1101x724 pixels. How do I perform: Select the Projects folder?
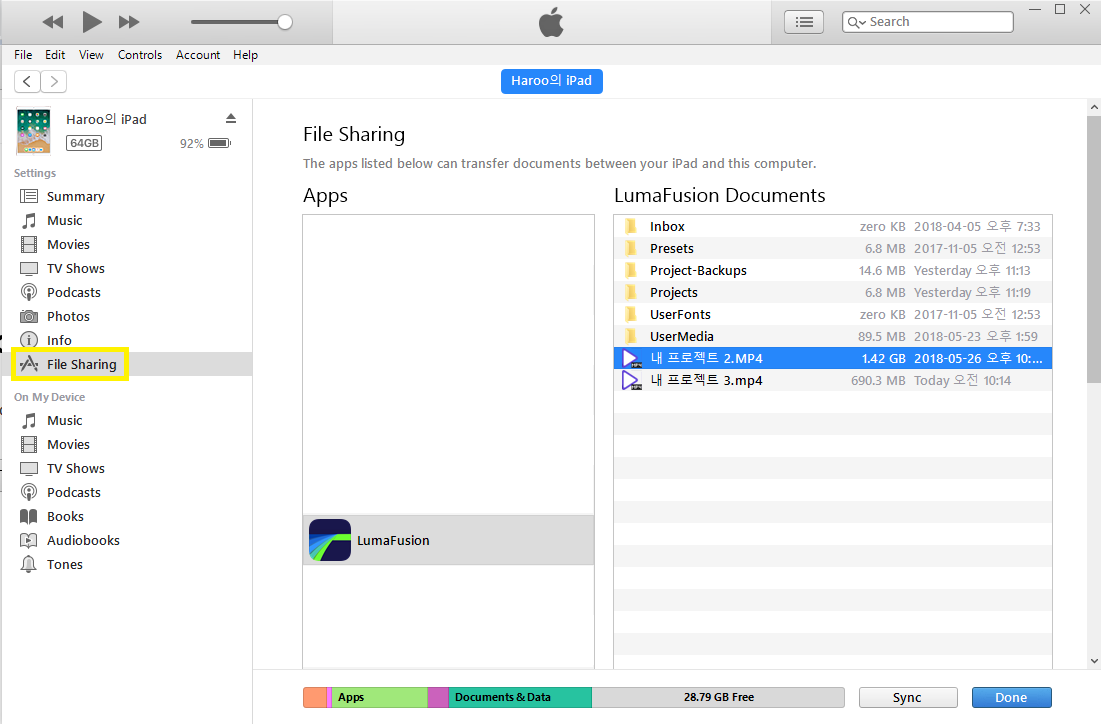[x=833, y=292]
